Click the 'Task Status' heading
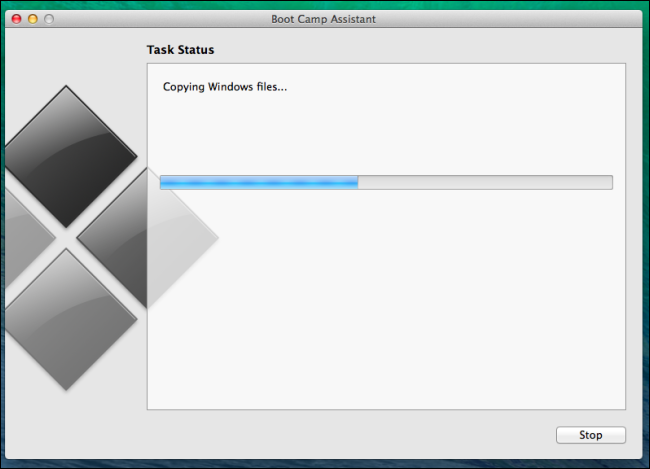 click(x=180, y=50)
